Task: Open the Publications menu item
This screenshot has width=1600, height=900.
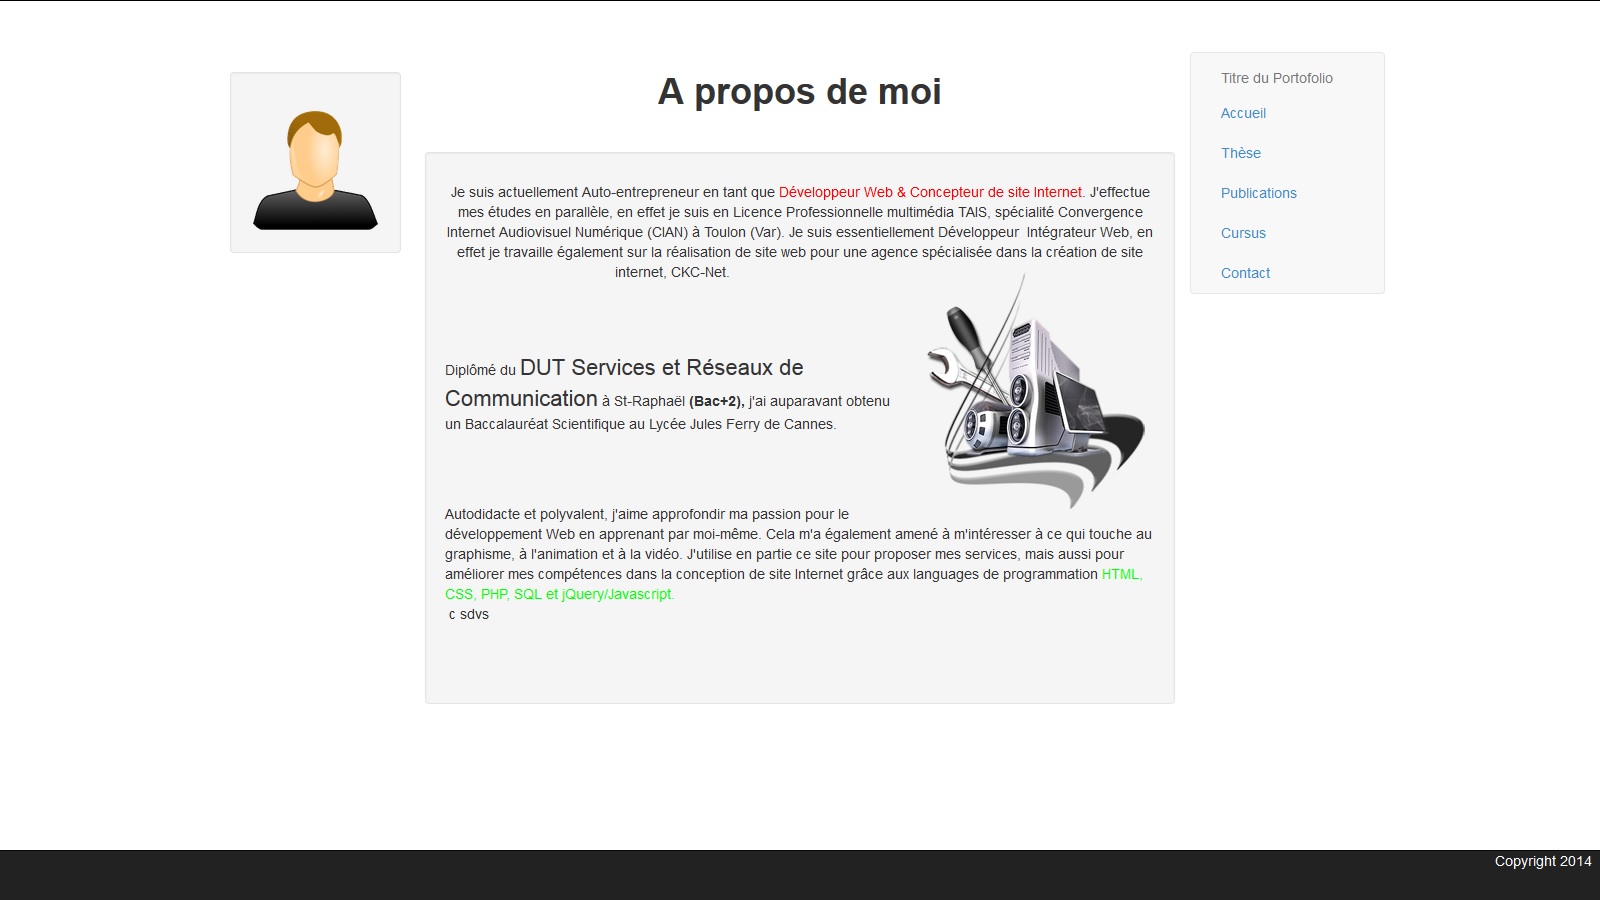Action: pos(1258,193)
